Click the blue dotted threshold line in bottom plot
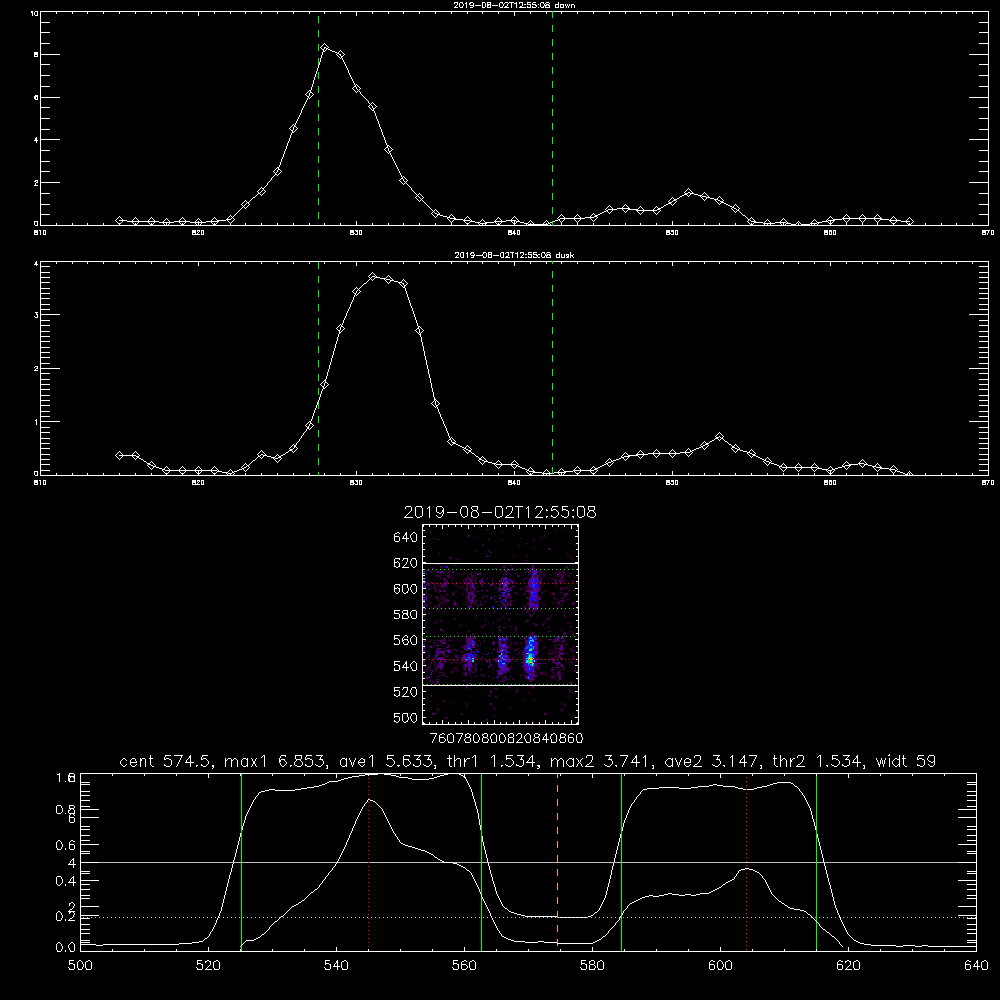1000x1000 pixels. pyautogui.click(x=528, y=917)
